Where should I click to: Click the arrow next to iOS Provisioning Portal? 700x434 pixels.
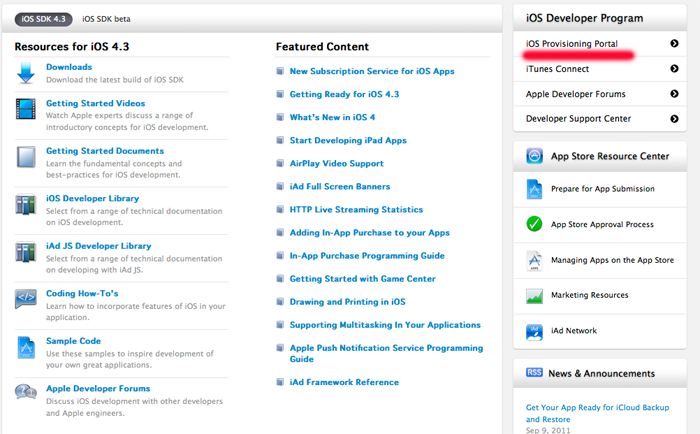(x=674, y=43)
